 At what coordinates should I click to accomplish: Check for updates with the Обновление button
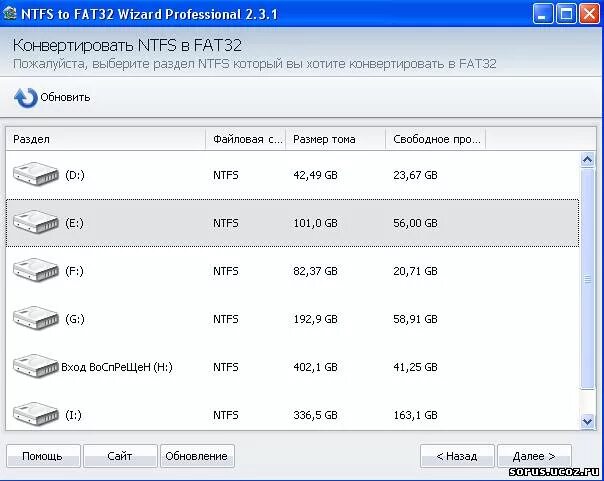pyautogui.click(x=197, y=456)
